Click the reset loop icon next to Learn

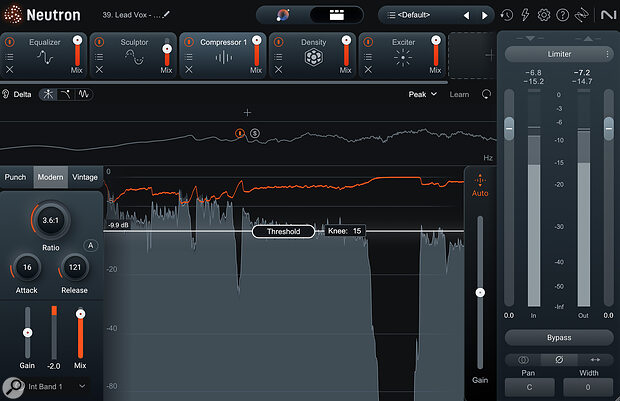click(x=486, y=94)
